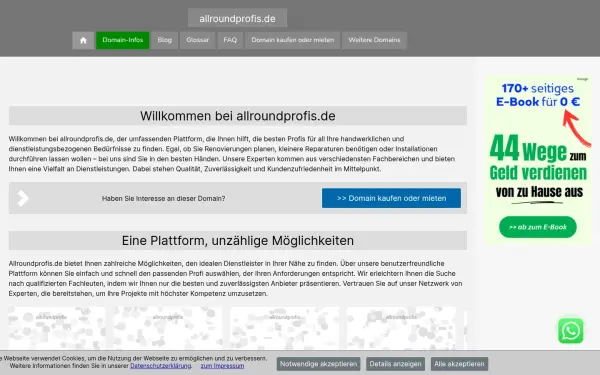Click the chevron arrow beside domain interest text
This screenshot has width=600, height=375.
[23, 198]
